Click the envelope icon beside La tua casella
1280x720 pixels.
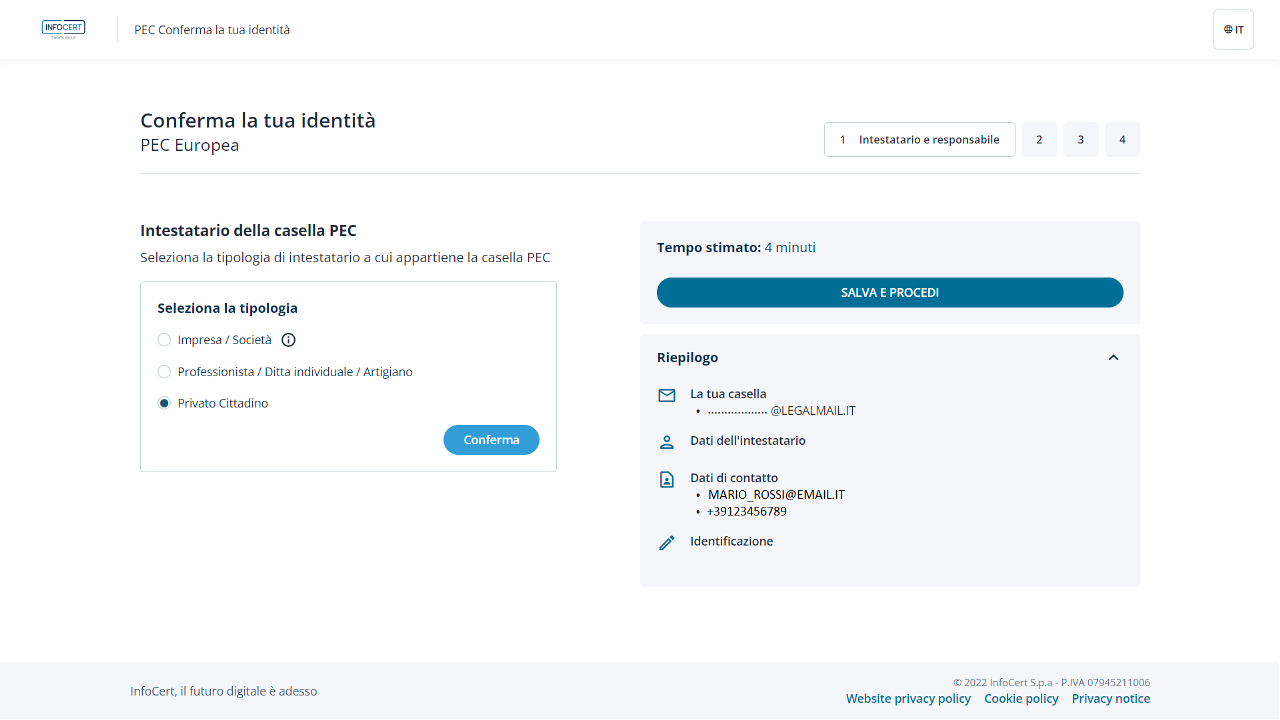667,395
